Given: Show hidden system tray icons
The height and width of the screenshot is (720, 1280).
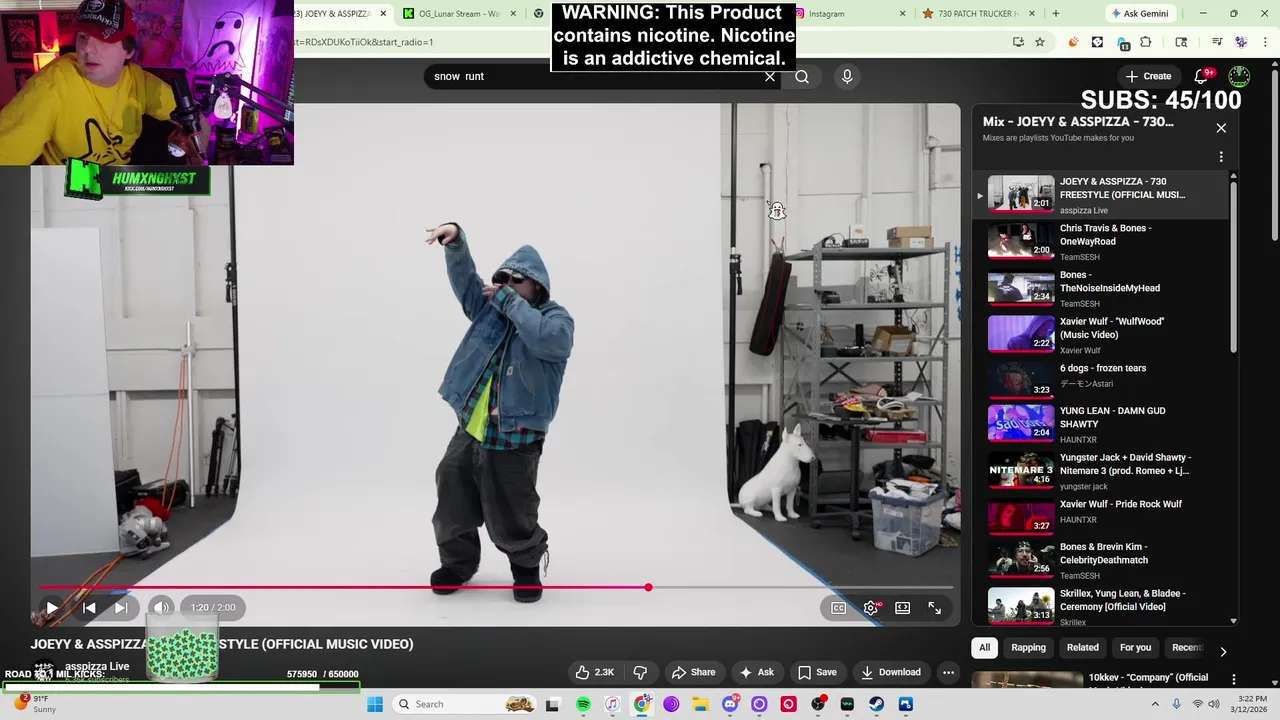Looking at the screenshot, I should [1155, 704].
